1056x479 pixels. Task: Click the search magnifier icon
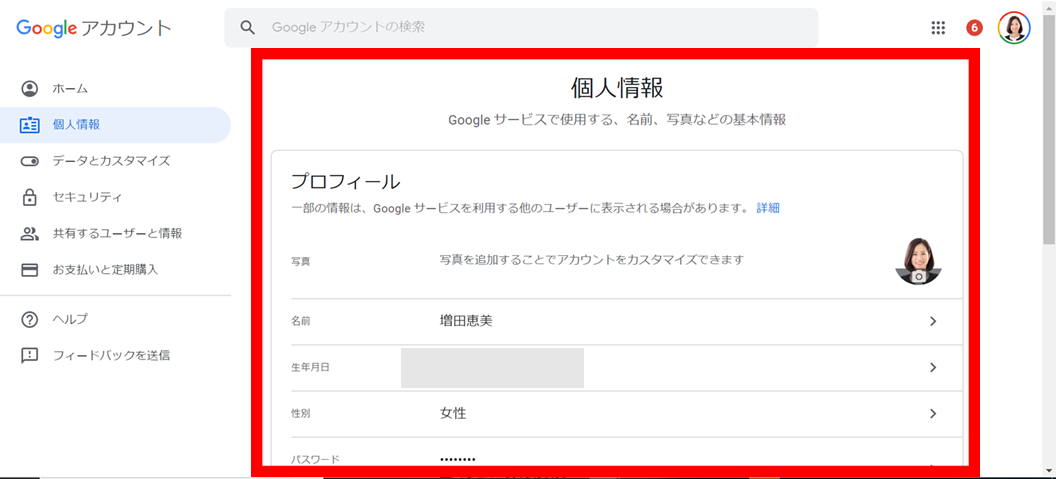[x=248, y=28]
